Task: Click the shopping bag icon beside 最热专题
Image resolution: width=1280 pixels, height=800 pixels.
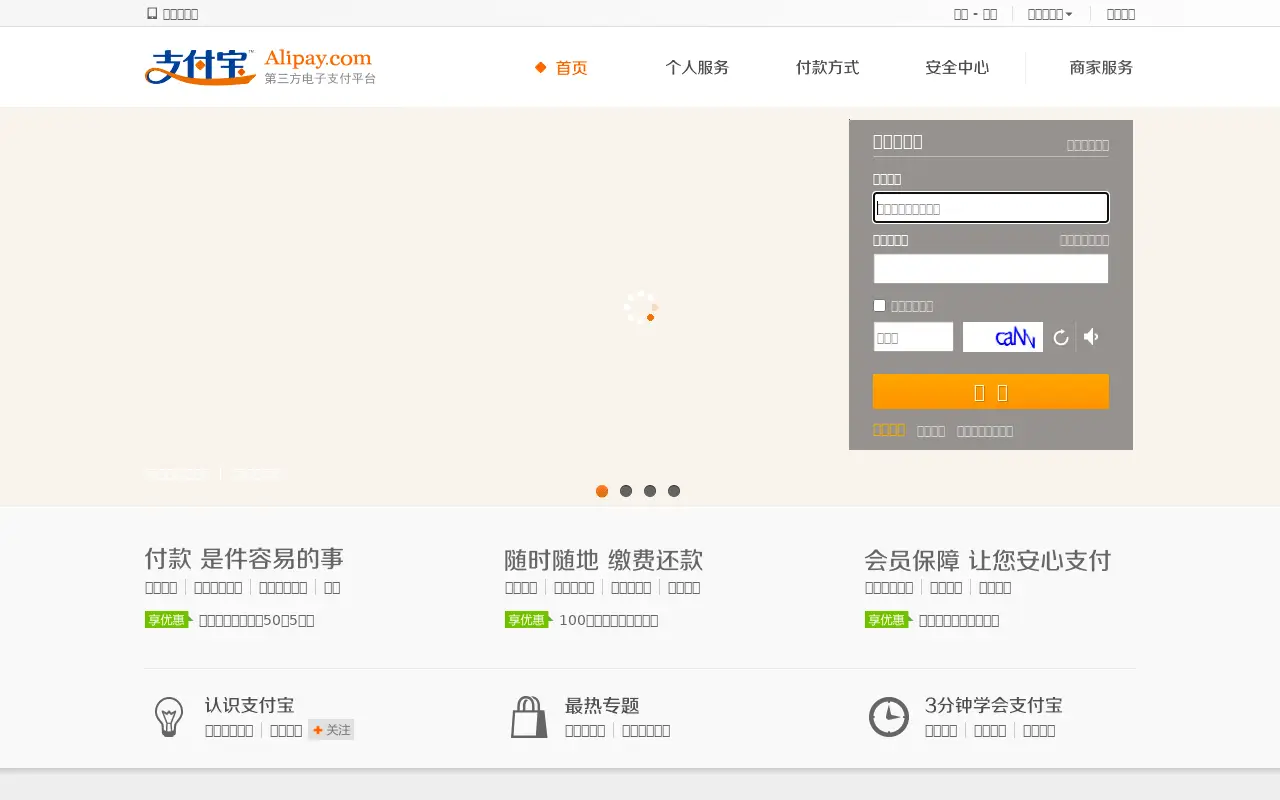Action: pyautogui.click(x=529, y=717)
